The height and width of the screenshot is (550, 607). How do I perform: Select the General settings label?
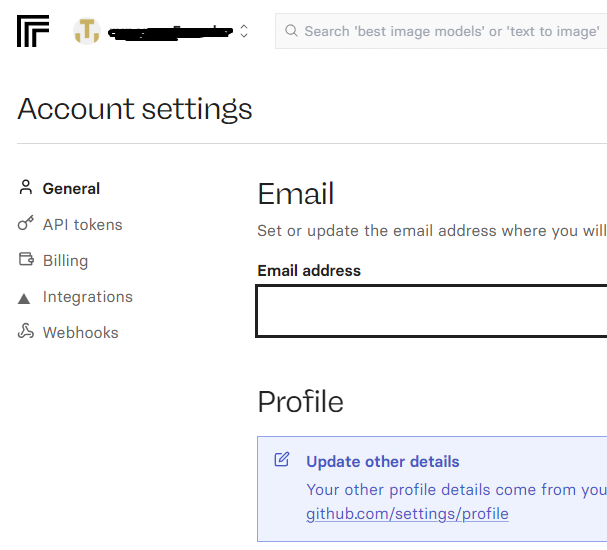(71, 188)
